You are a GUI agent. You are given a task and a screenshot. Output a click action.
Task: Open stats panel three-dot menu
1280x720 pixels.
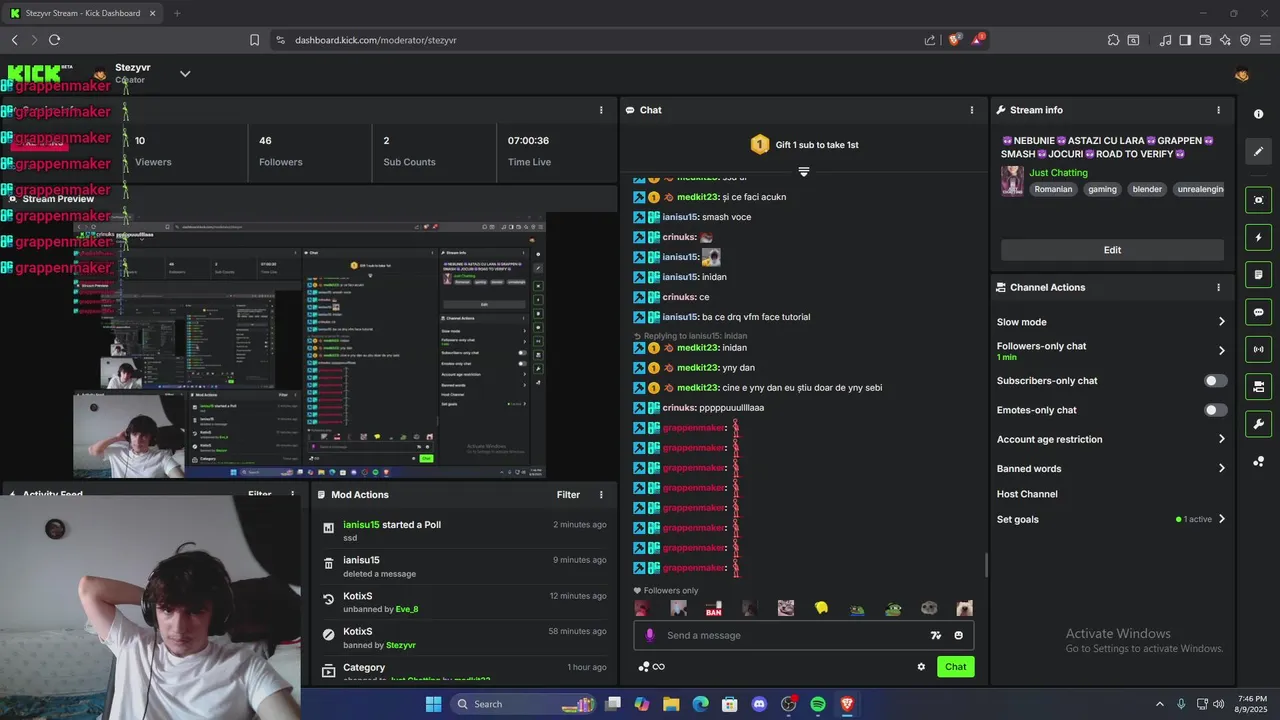601,110
